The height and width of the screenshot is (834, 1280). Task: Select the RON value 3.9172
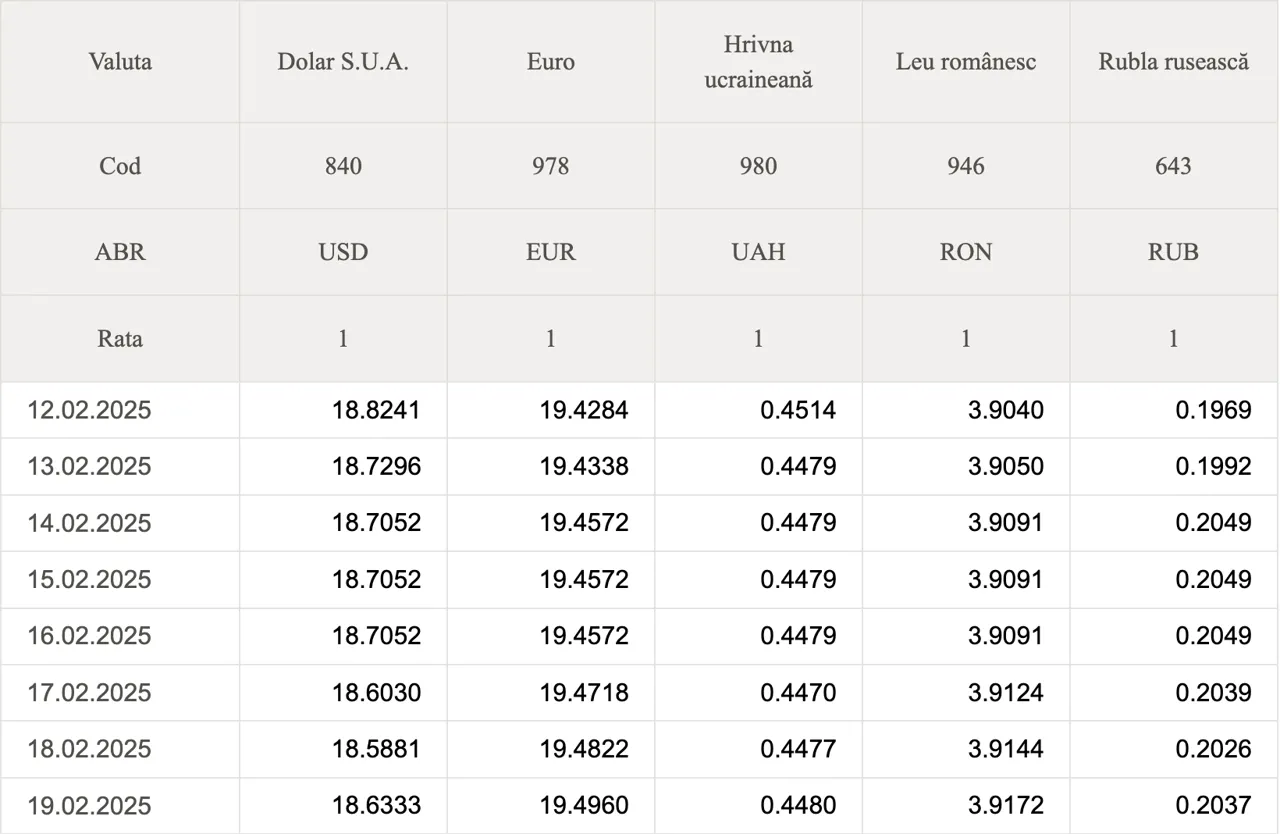[1006, 806]
